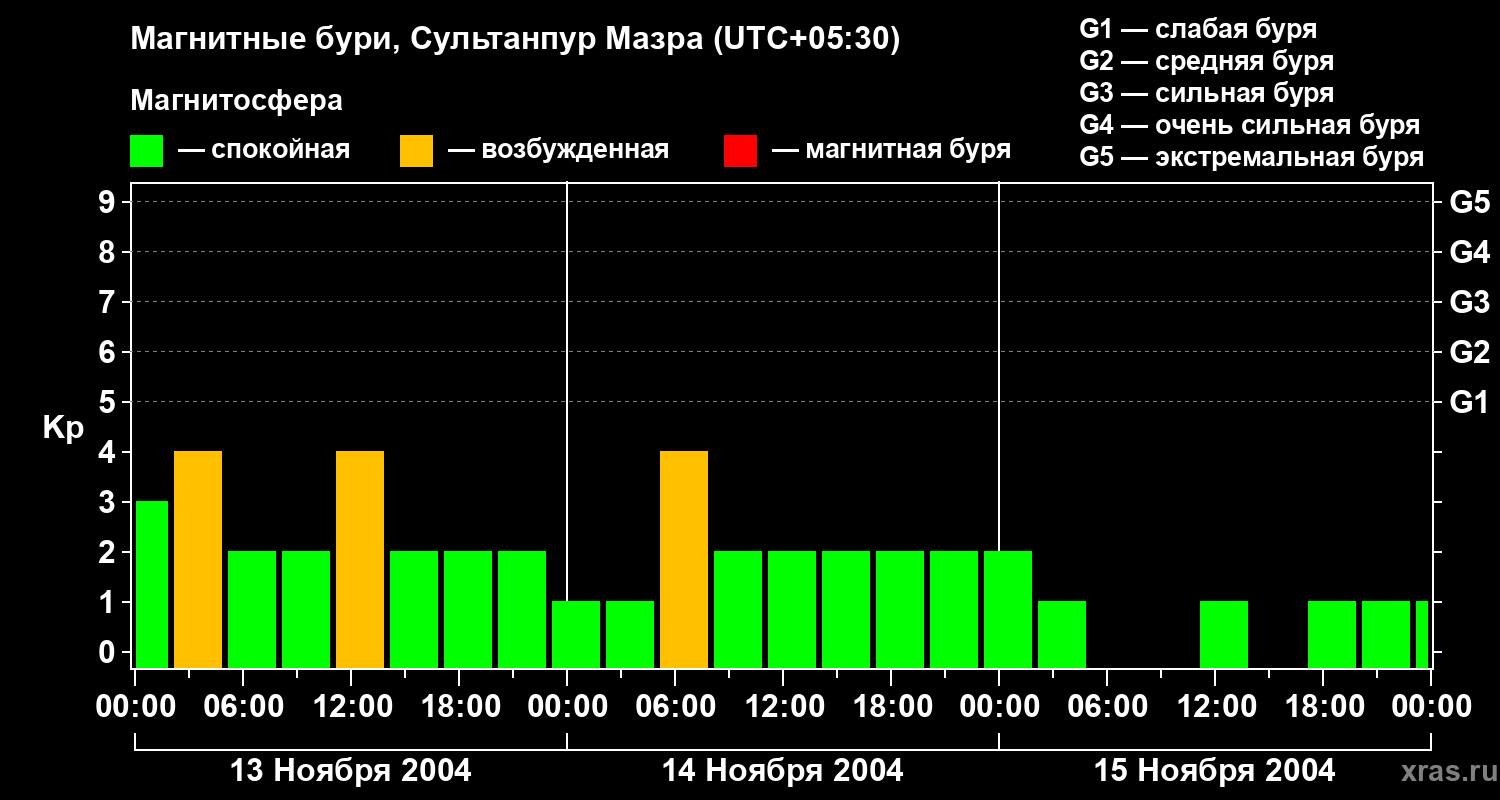Click the orange Kp 4 bar on 14 November
The width and height of the screenshot is (1500, 800).
(x=684, y=559)
